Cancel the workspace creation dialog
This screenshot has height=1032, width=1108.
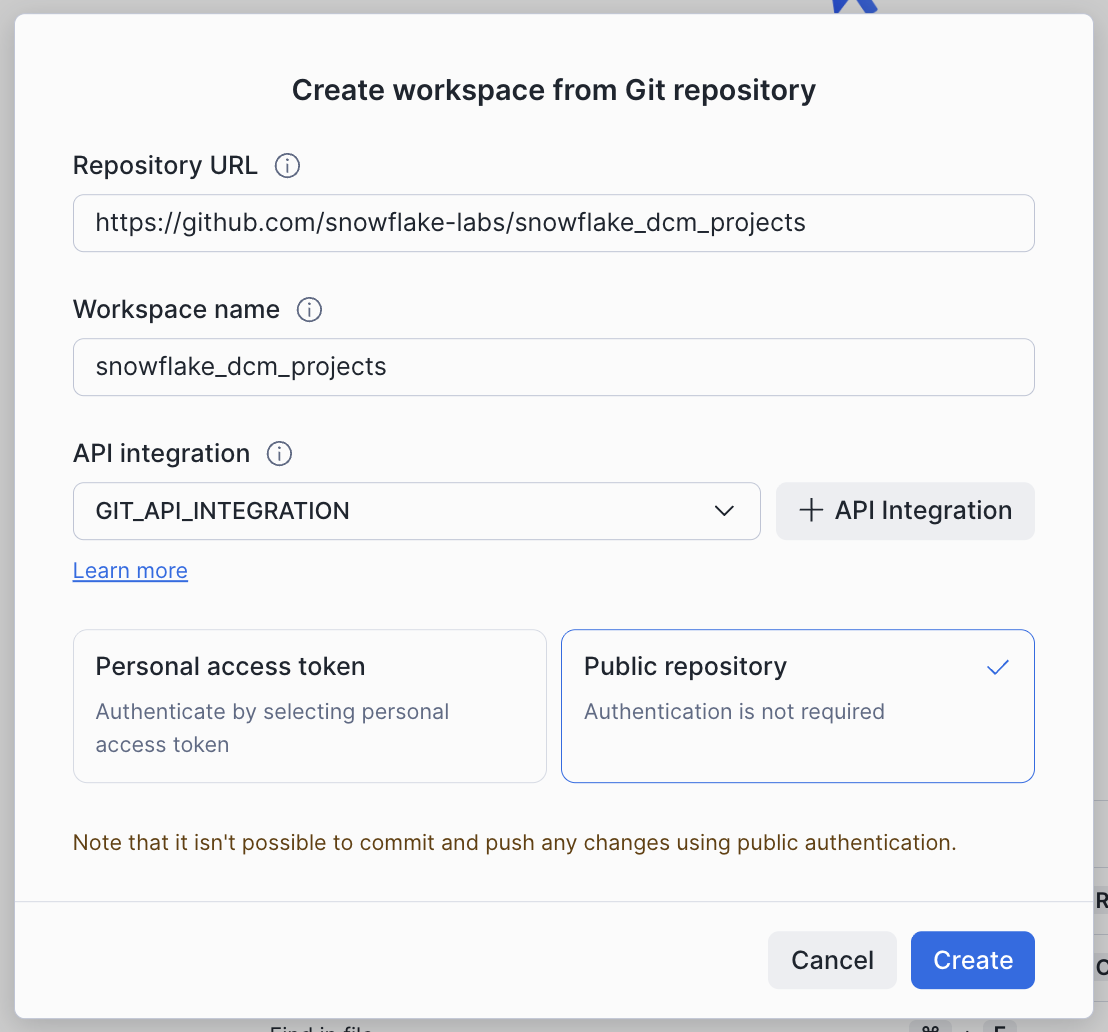coord(832,959)
